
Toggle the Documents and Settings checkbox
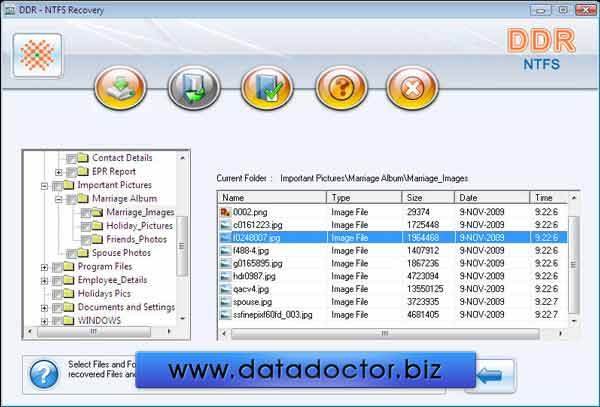click(x=57, y=308)
